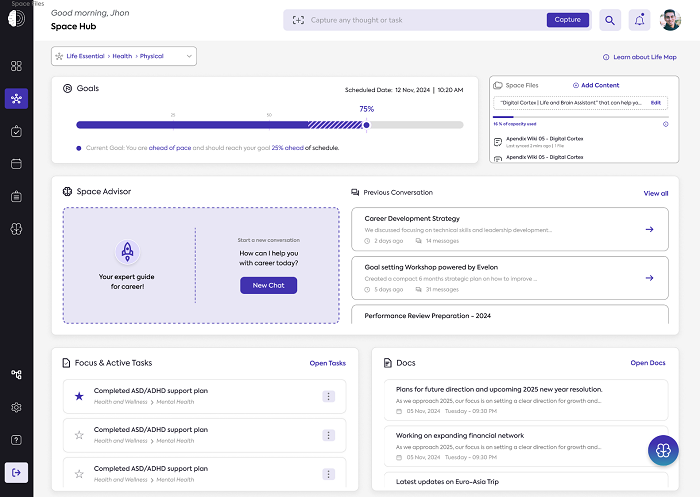Open Latest updates on Euro-Asia Trip doc
This screenshot has width=700, height=497.
pos(526,481)
